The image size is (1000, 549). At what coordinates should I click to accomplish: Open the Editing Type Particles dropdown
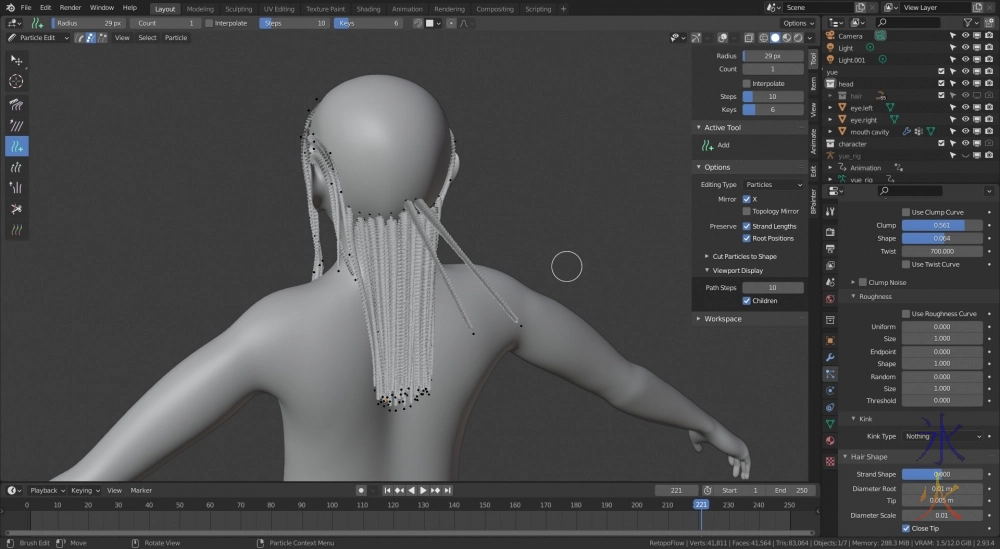click(773, 185)
